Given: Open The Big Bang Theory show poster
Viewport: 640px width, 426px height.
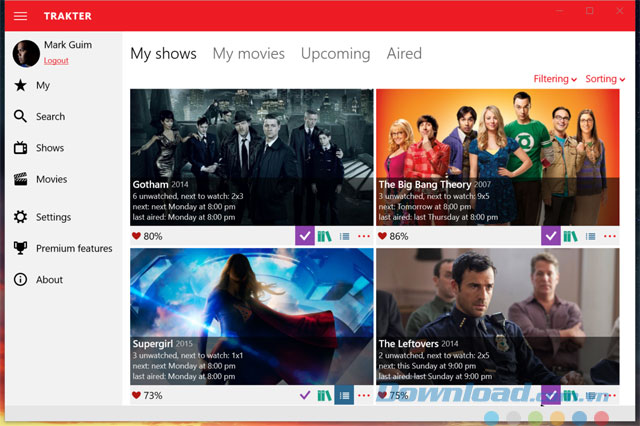Looking at the screenshot, I should point(498,157).
